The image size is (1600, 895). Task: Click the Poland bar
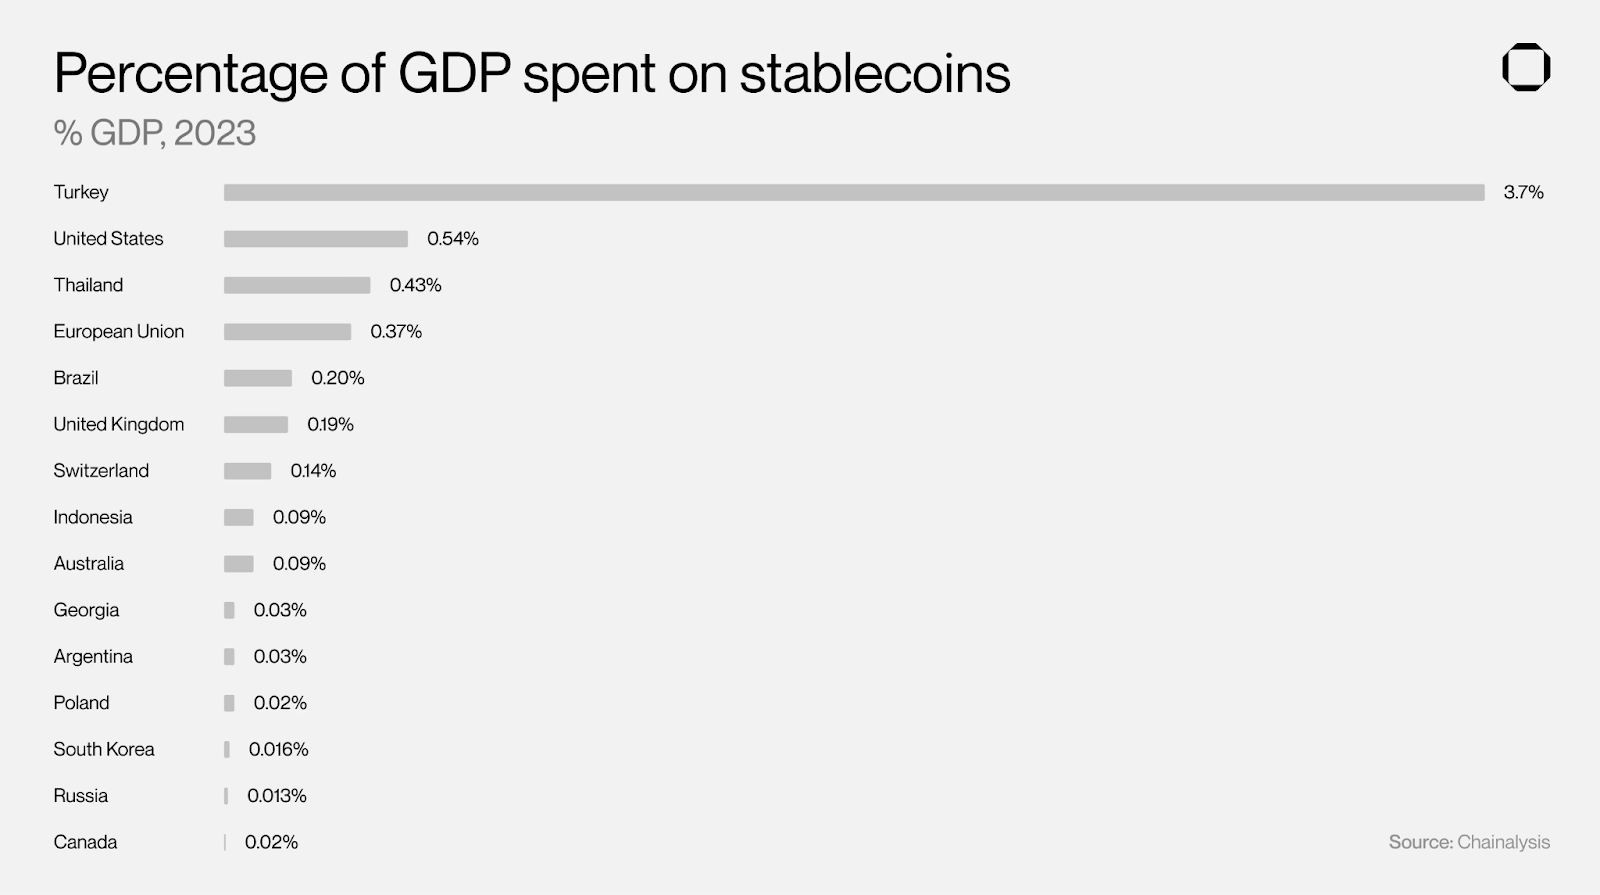pyautogui.click(x=229, y=703)
